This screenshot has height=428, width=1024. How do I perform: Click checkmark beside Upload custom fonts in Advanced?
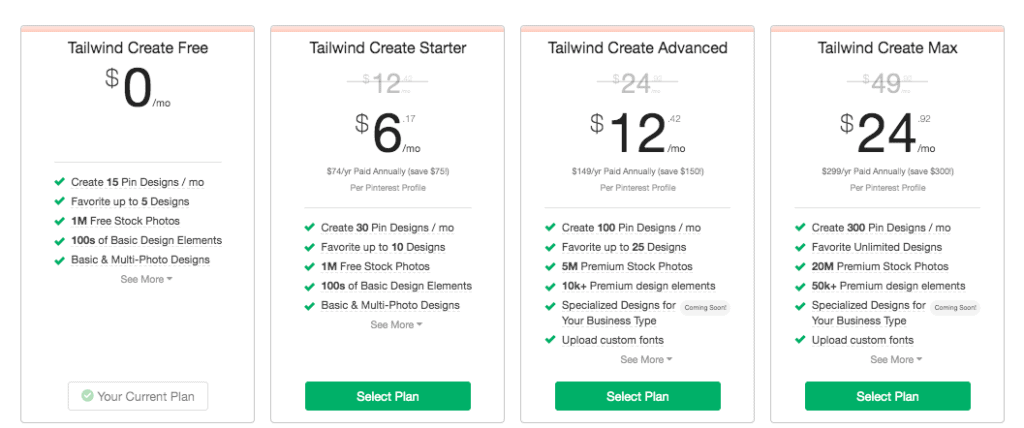tap(551, 340)
